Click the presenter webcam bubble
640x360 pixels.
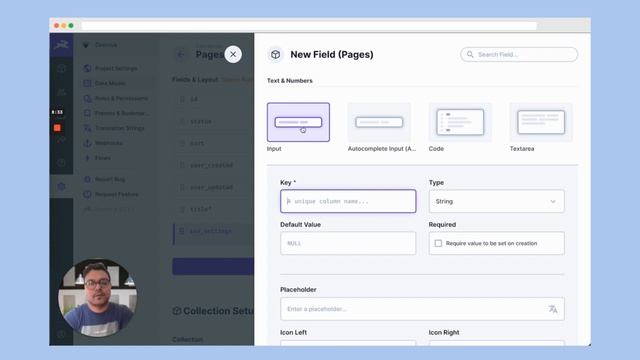pos(98,298)
